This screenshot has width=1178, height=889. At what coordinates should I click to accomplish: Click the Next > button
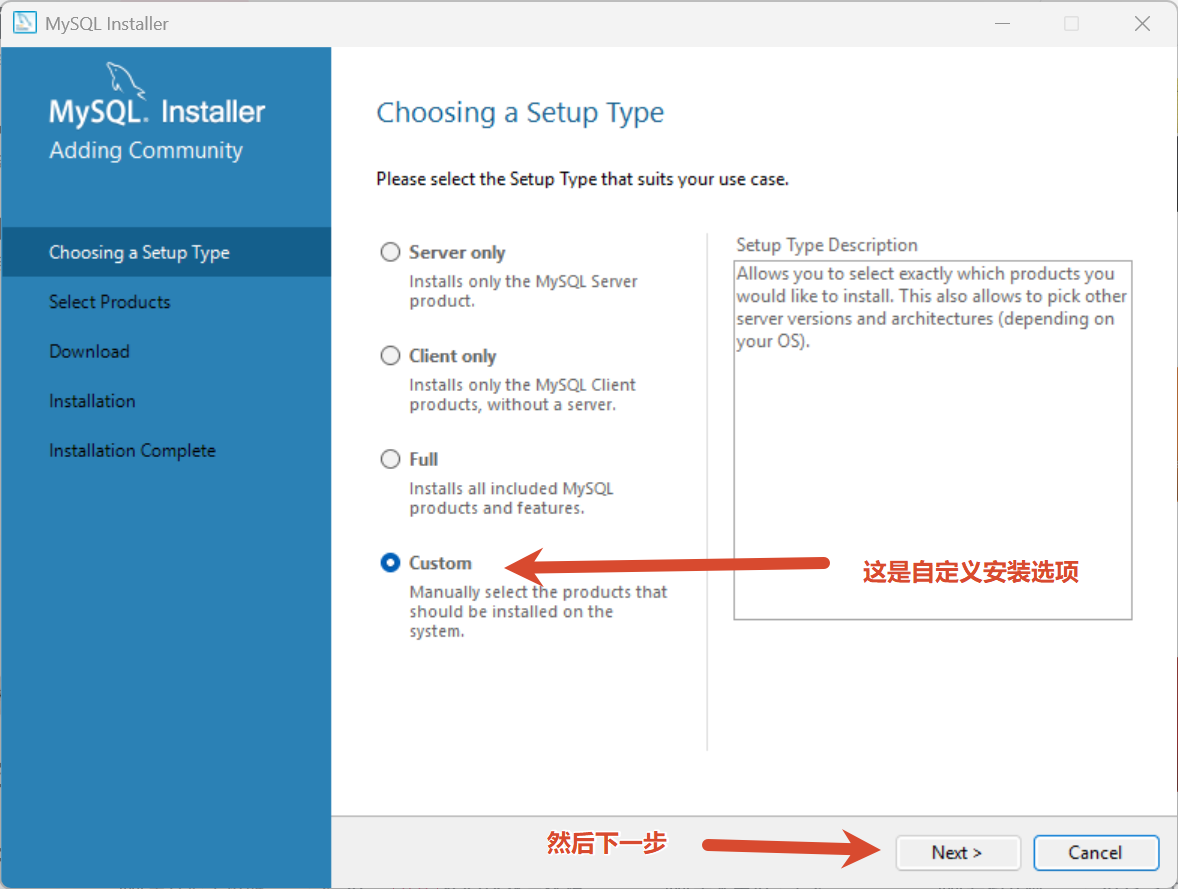point(957,853)
